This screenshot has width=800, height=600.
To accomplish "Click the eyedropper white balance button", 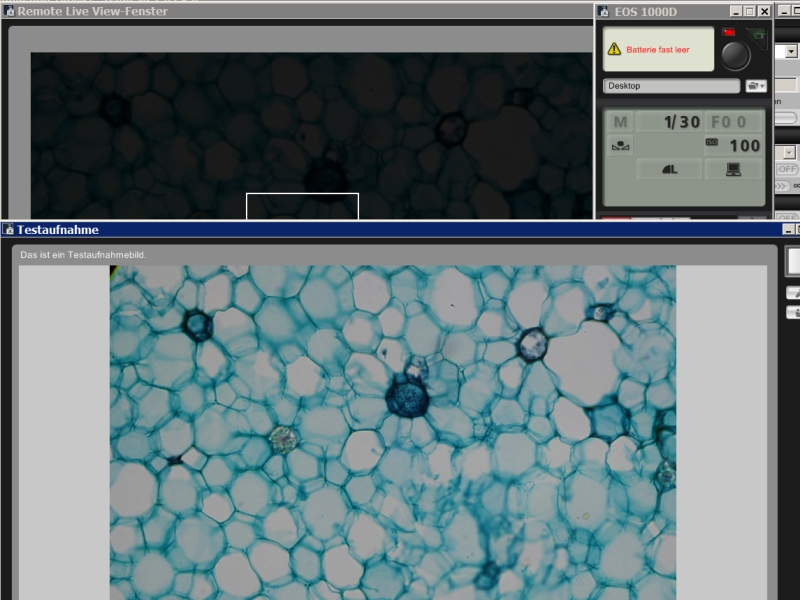I will pyautogui.click(x=793, y=293).
